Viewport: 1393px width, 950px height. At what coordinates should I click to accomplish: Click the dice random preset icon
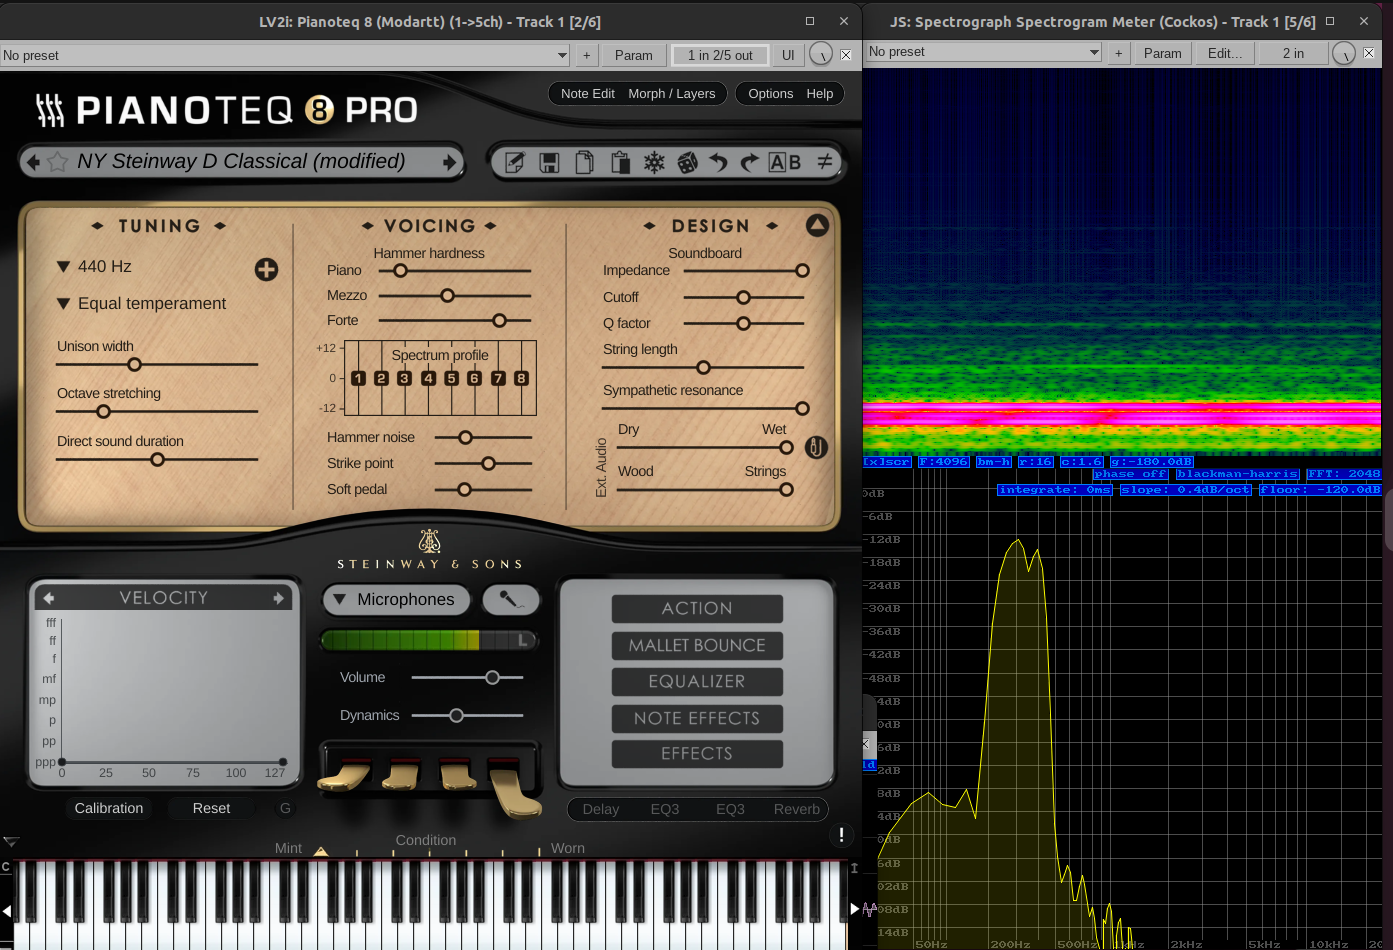[x=688, y=162]
